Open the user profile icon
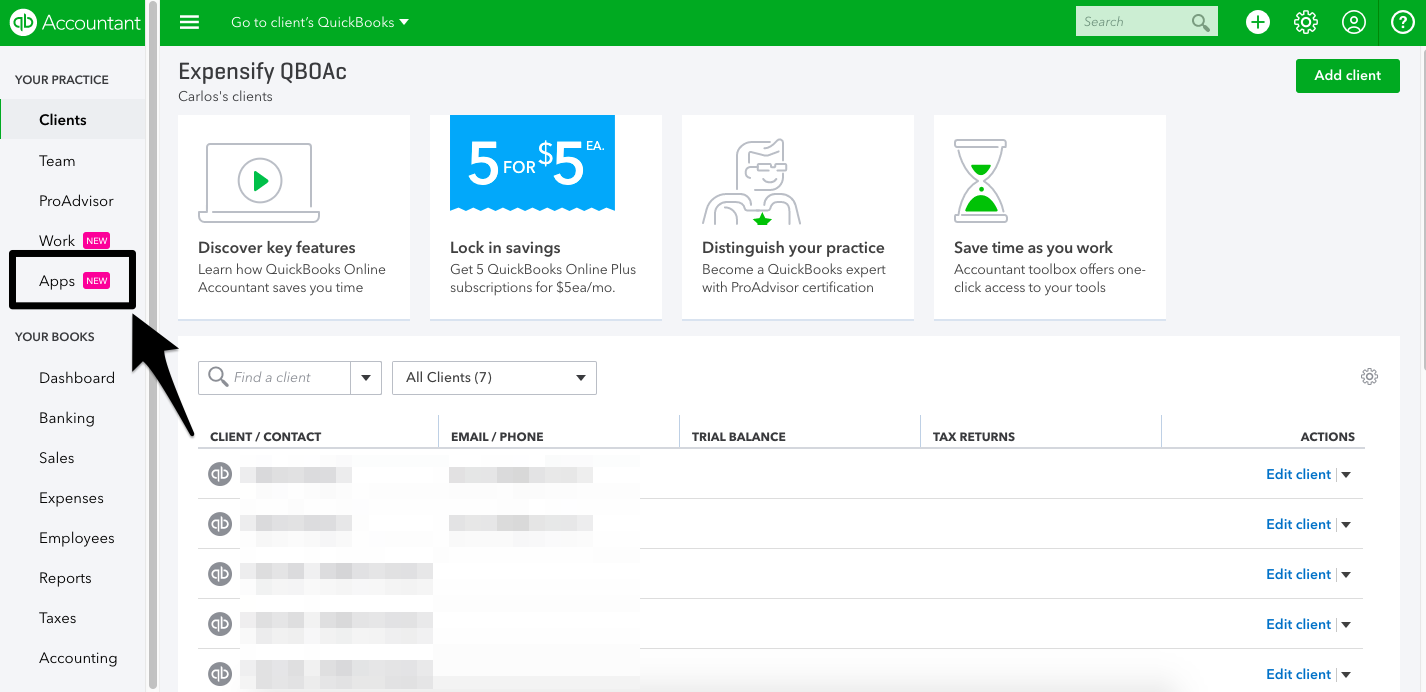The image size is (1426, 692). click(x=1353, y=22)
